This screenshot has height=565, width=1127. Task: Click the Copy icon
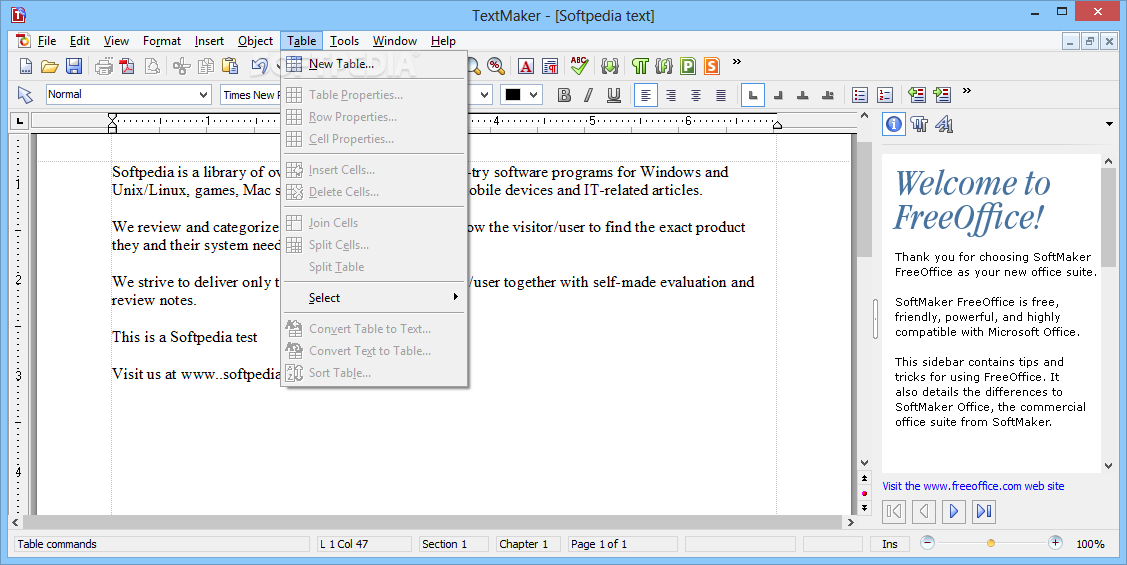coord(206,67)
